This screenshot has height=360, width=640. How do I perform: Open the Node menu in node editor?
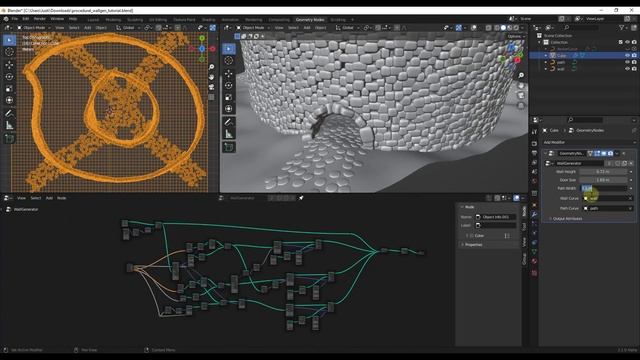[x=61, y=198]
